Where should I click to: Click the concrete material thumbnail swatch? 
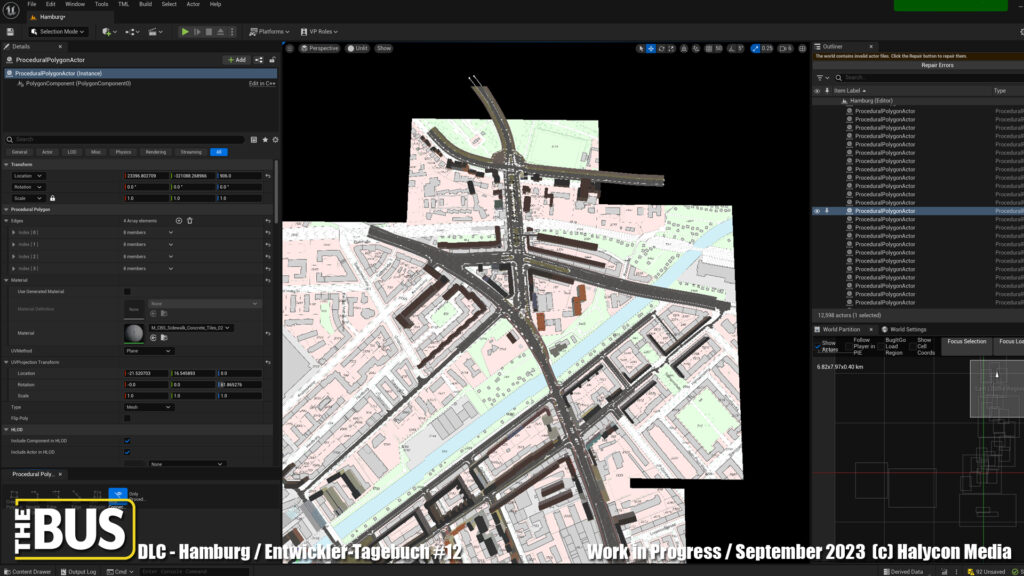pyautogui.click(x=134, y=332)
